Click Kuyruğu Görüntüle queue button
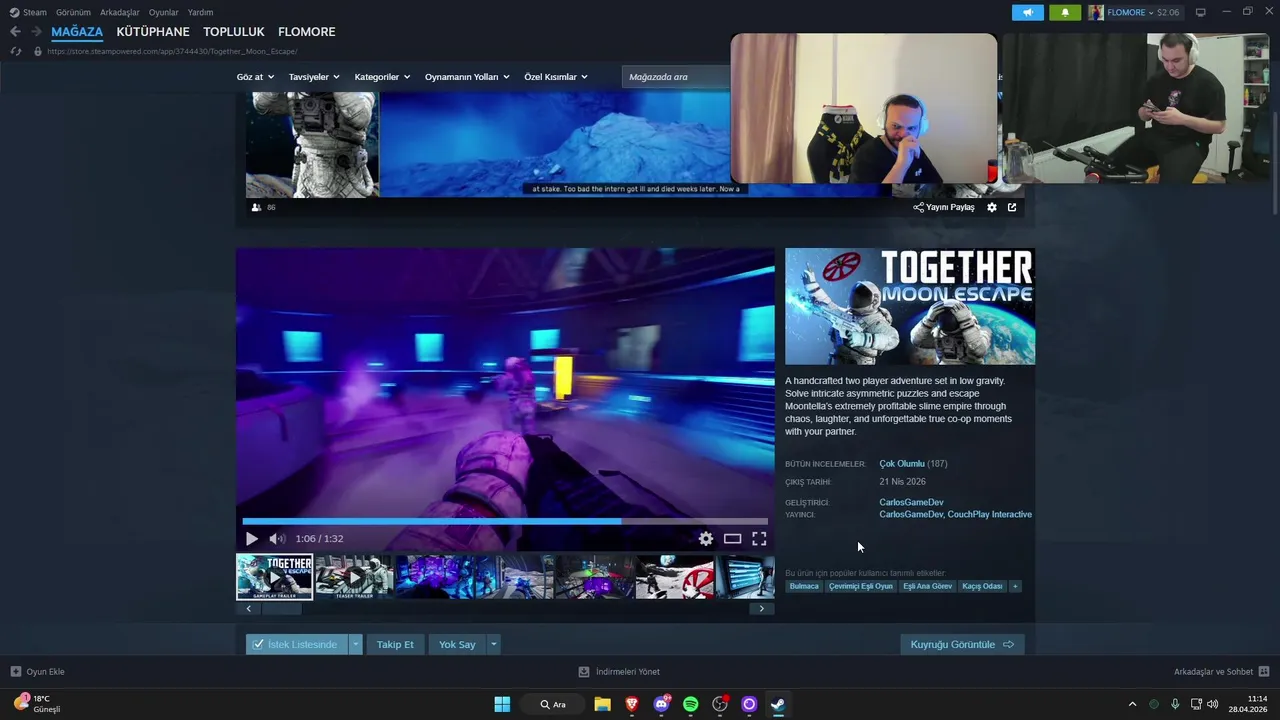The width and height of the screenshot is (1280, 720). pos(962,644)
